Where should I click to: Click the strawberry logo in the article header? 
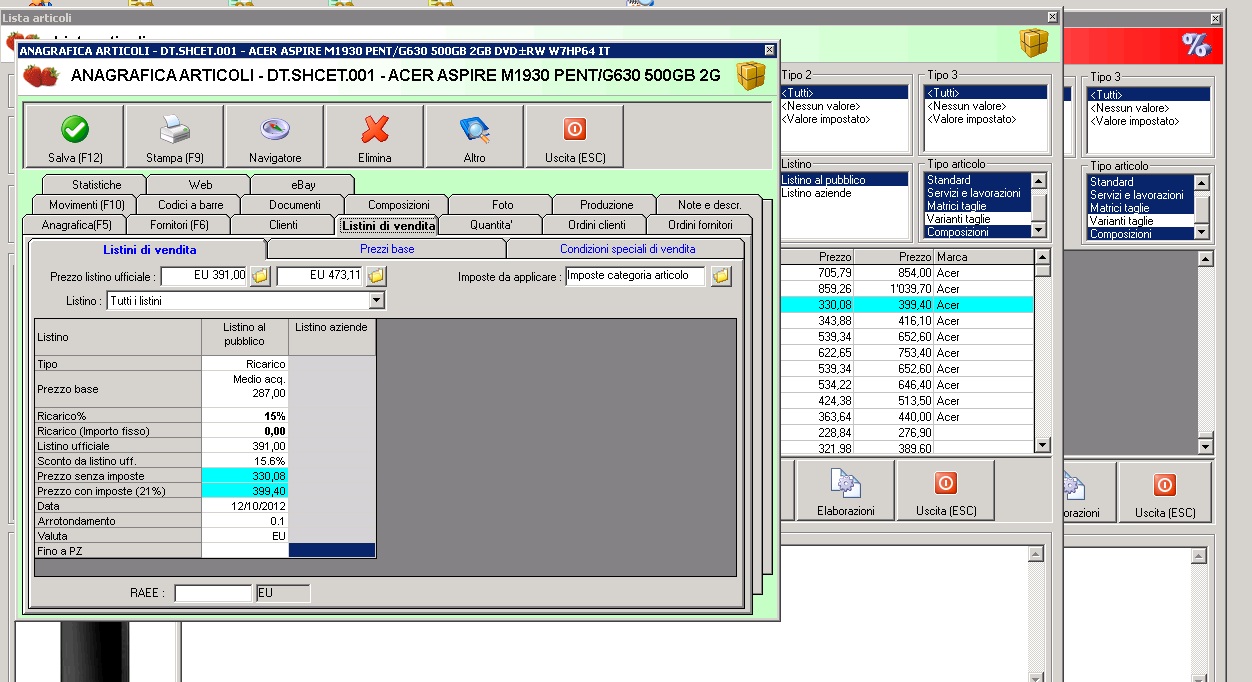pyautogui.click(x=42, y=76)
